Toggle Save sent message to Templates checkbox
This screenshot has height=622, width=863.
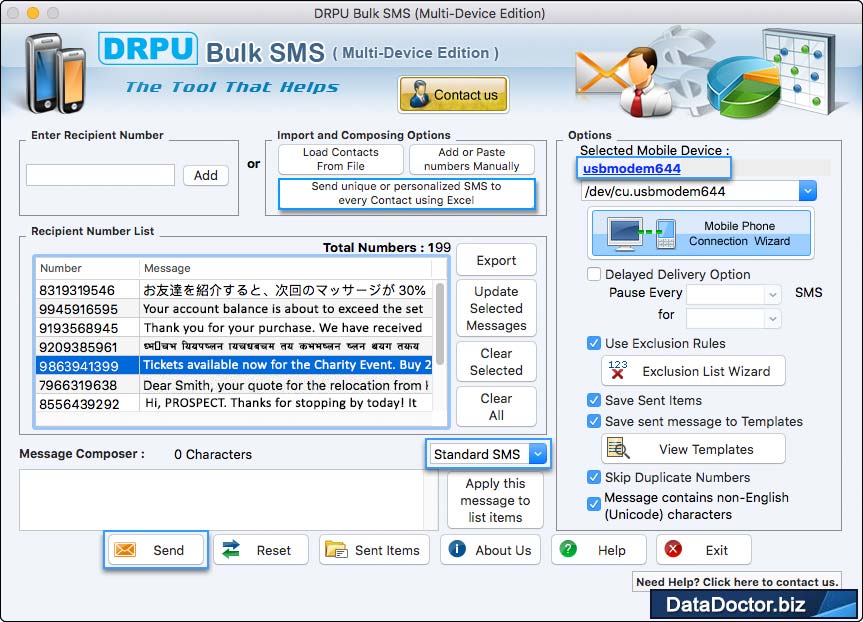(594, 422)
